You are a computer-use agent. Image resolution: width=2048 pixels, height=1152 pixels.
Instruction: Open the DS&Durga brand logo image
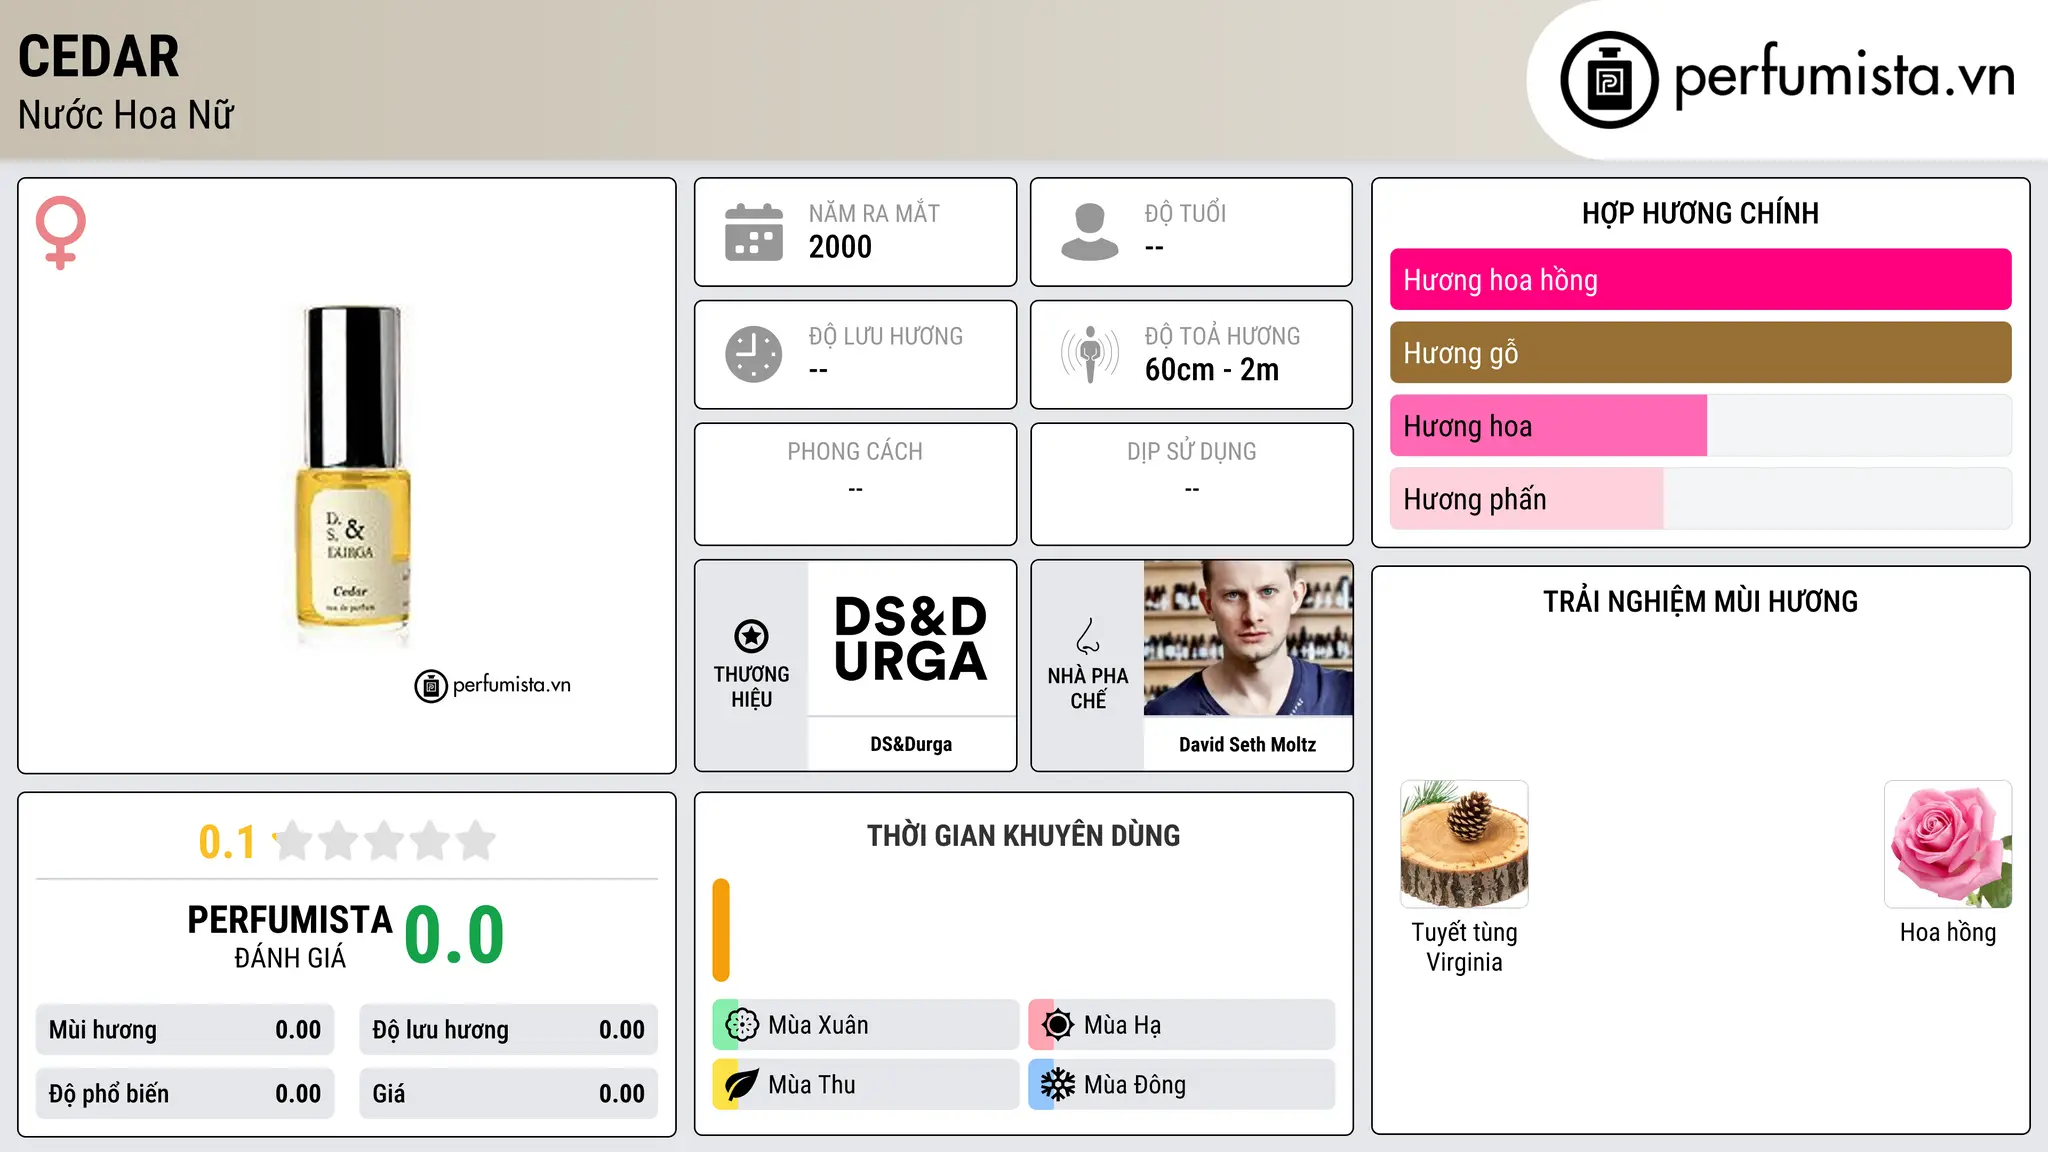click(911, 638)
